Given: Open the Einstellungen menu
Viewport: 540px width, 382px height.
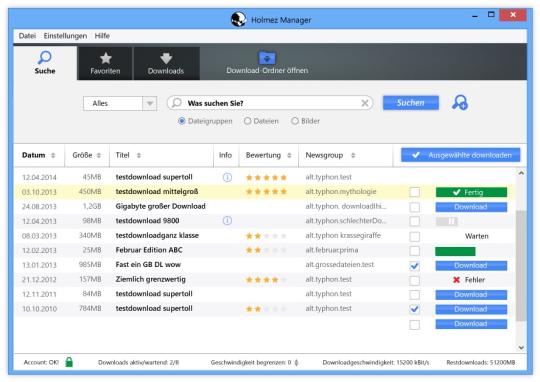Looking at the screenshot, I should click(x=65, y=36).
